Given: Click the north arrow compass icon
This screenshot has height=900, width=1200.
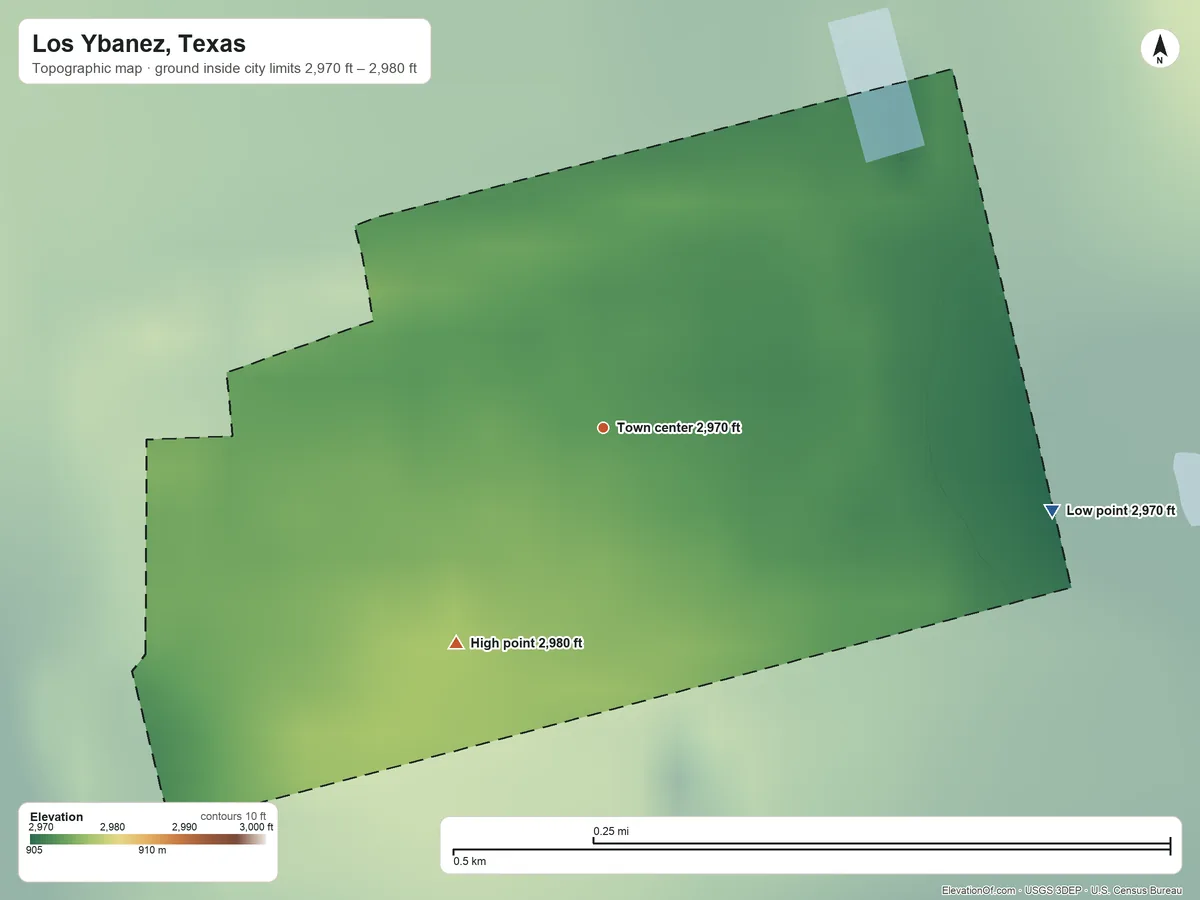Looking at the screenshot, I should coord(1160,49).
